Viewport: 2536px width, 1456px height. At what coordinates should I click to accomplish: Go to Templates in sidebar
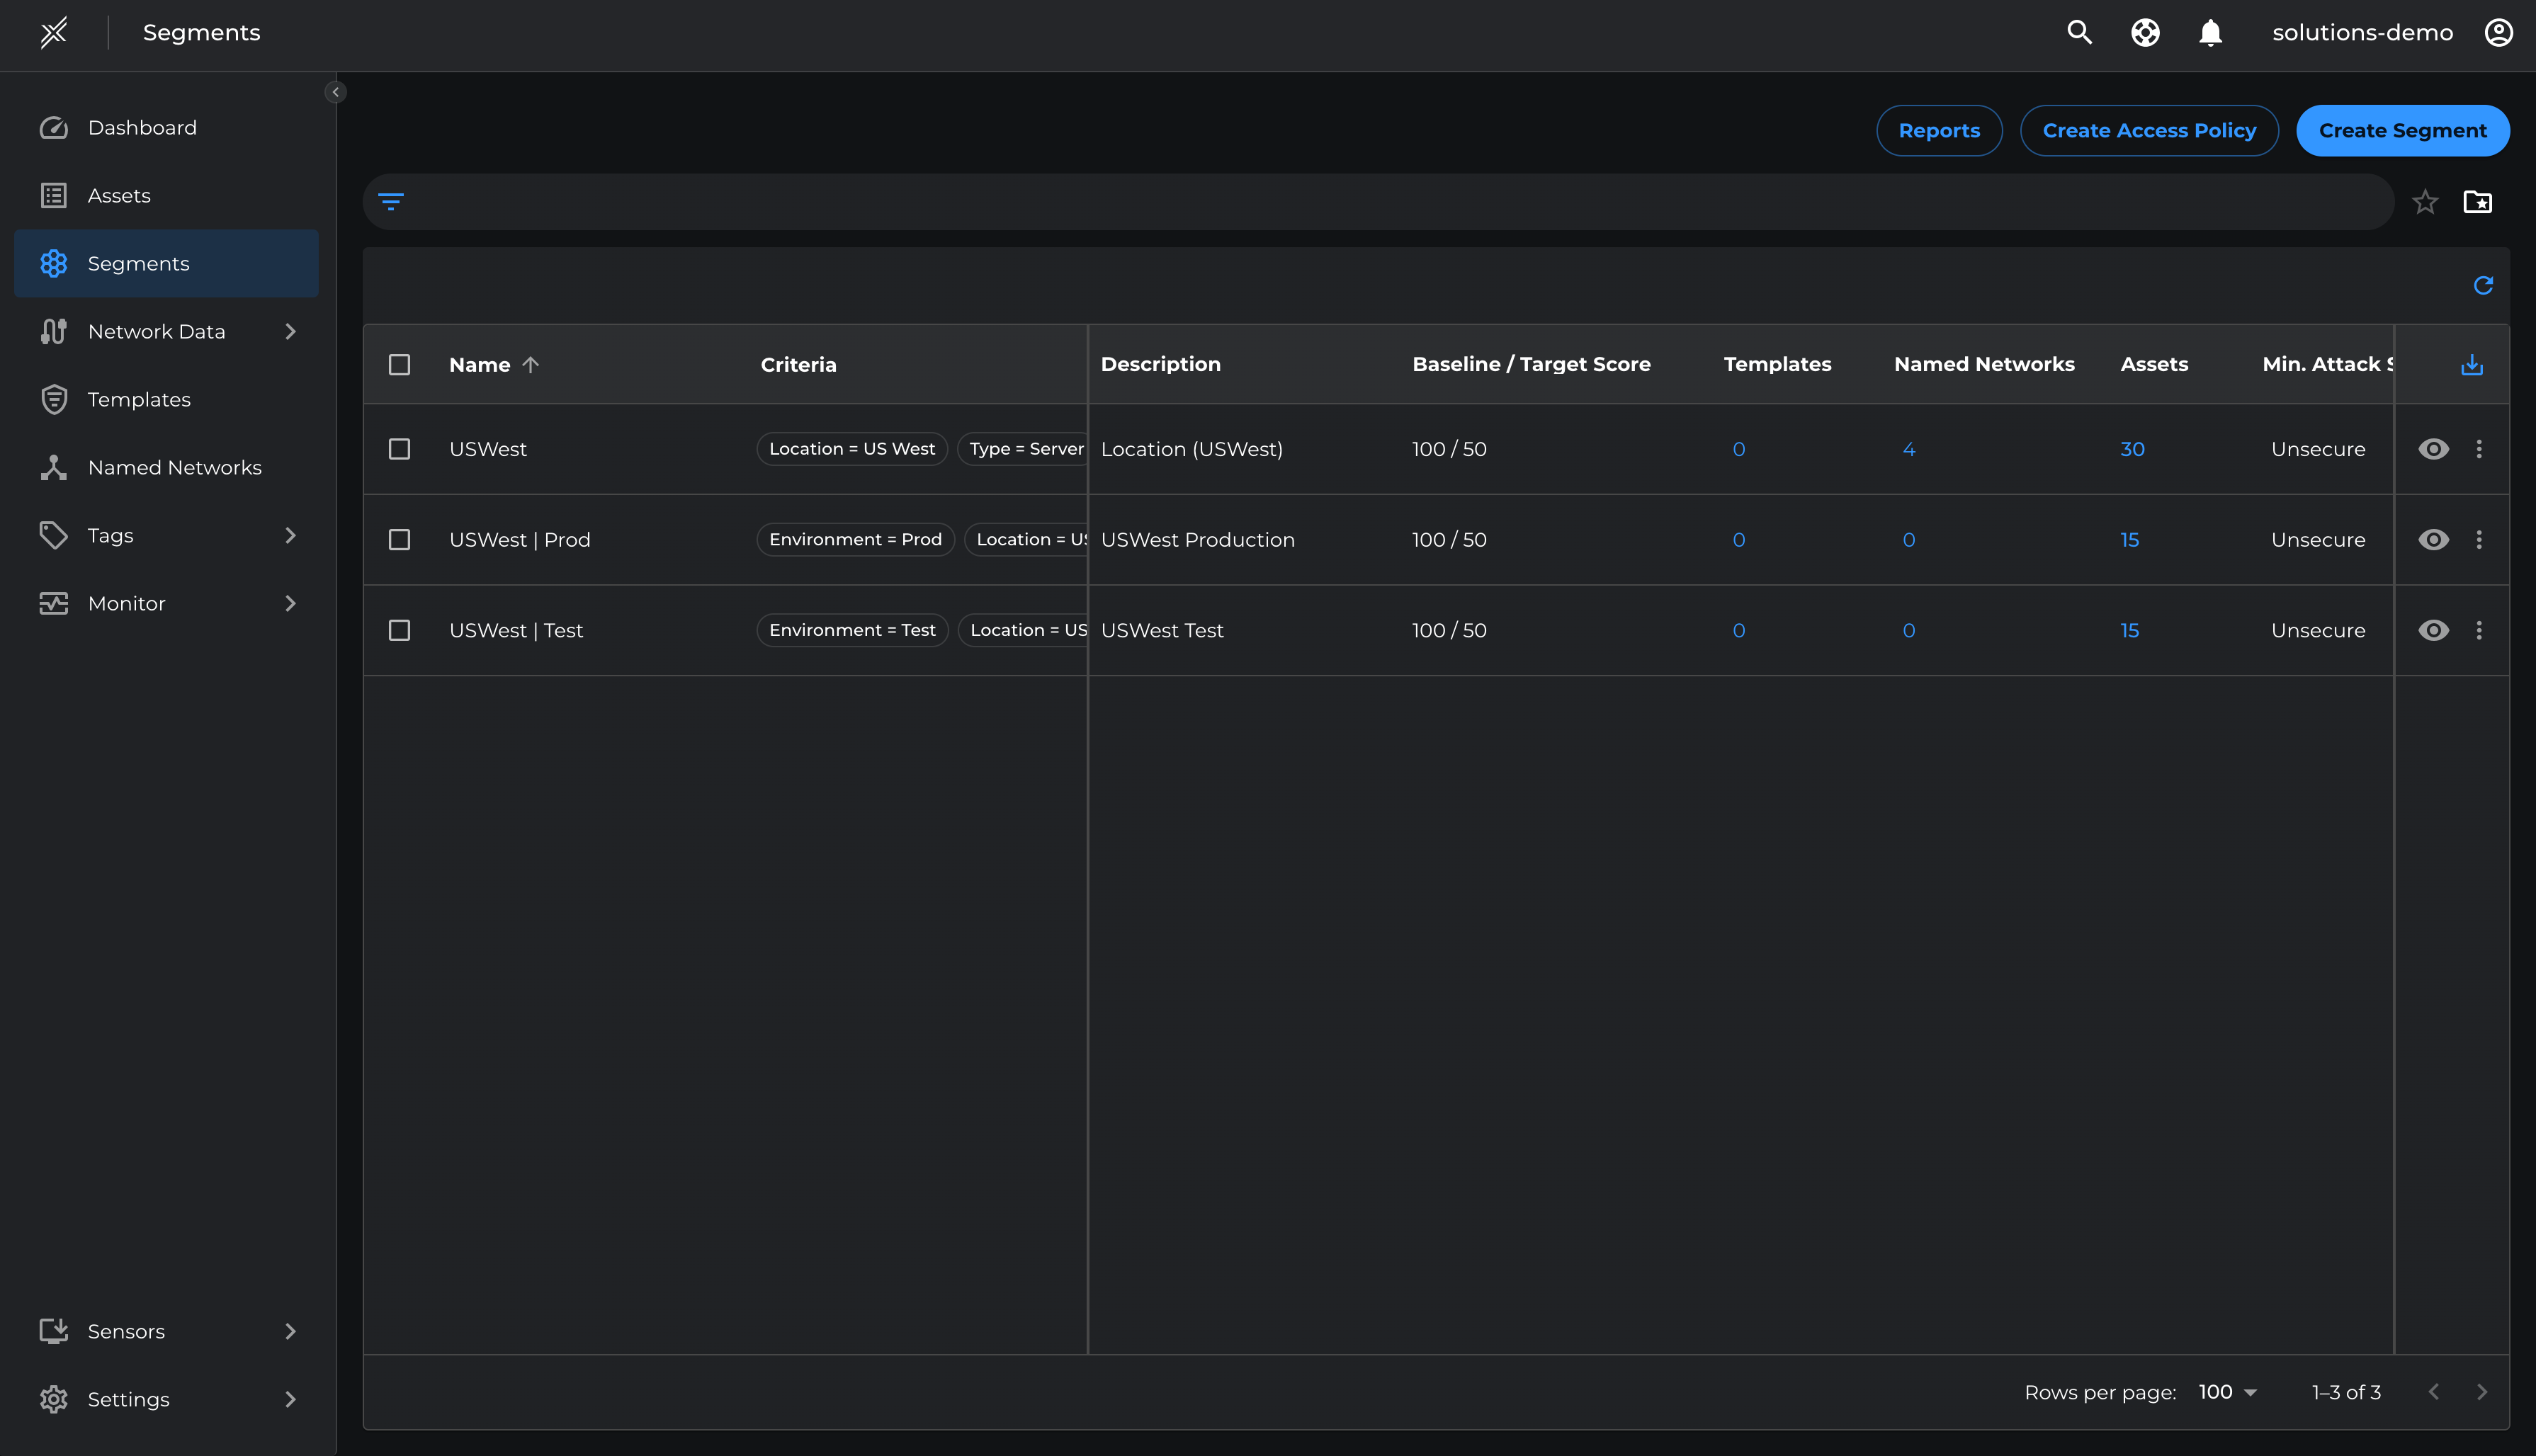[x=139, y=399]
